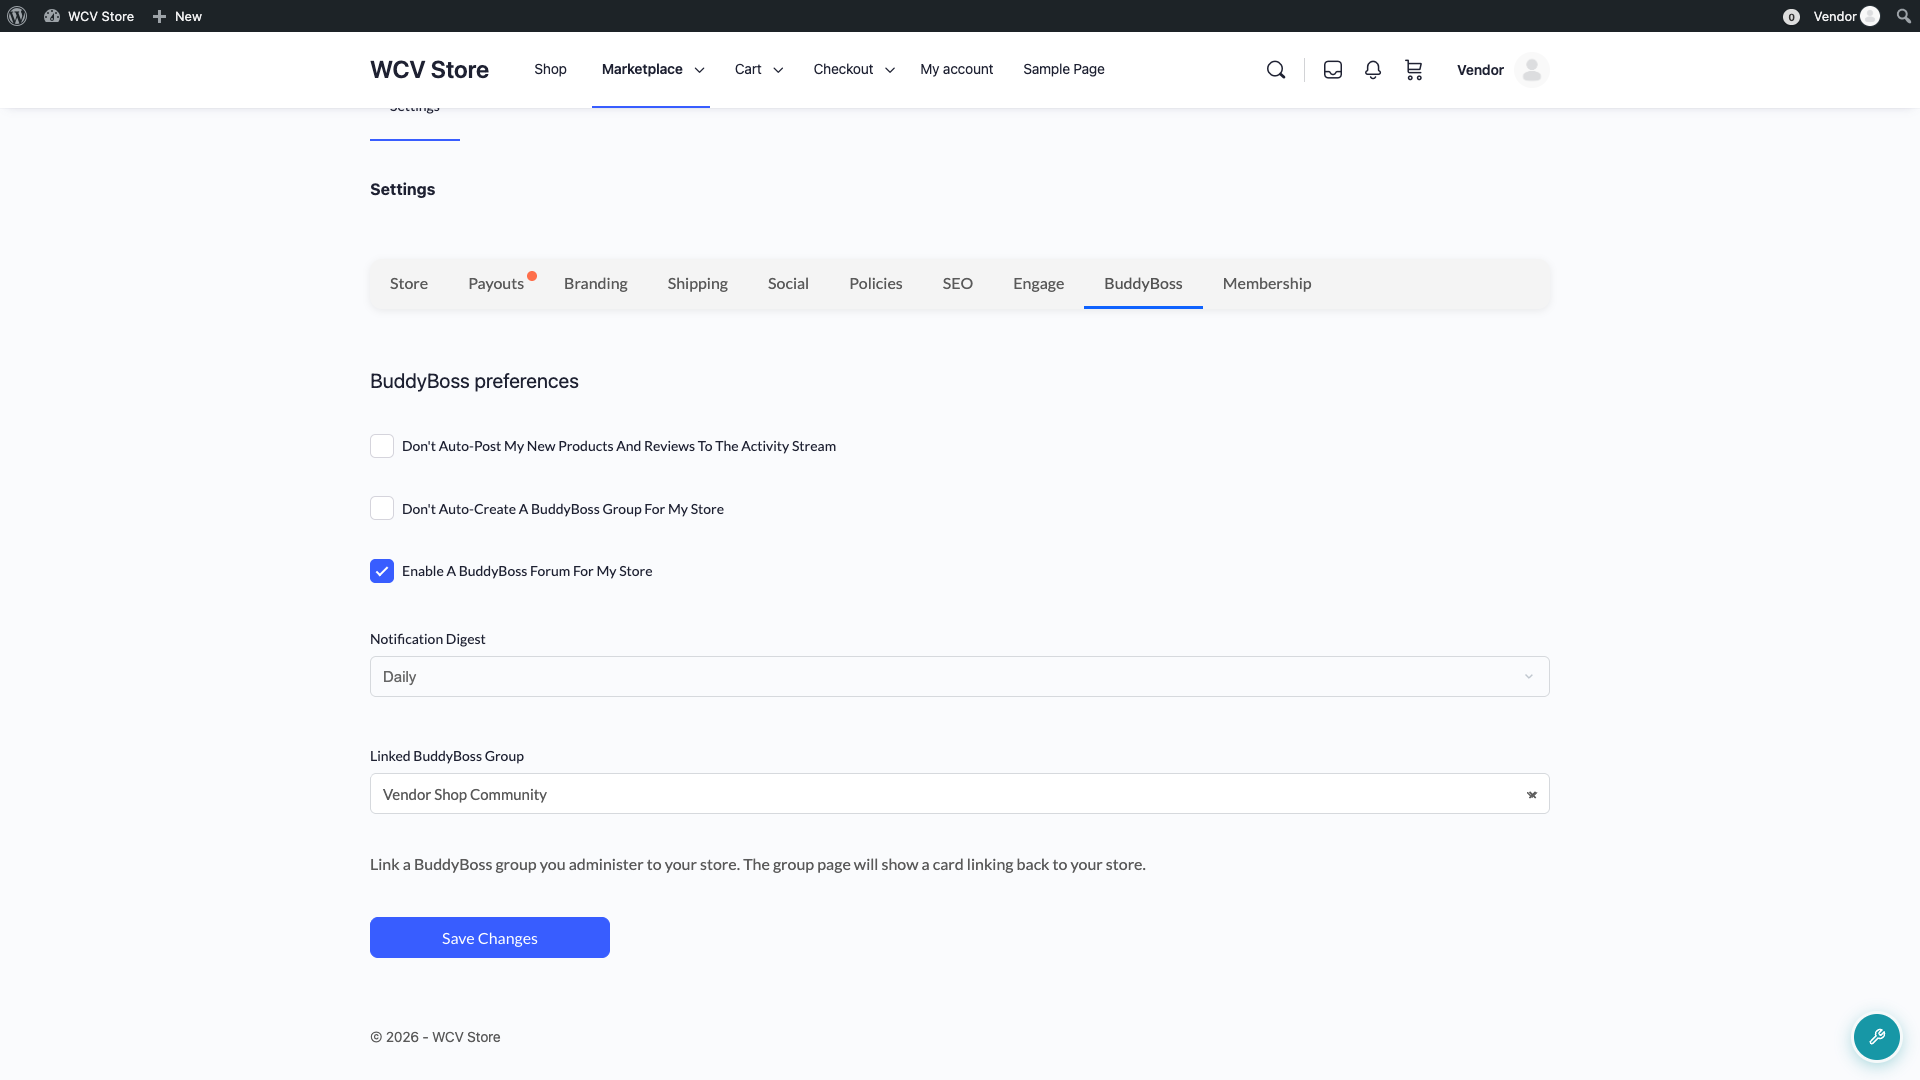Open the site header search icon

click(x=1276, y=70)
